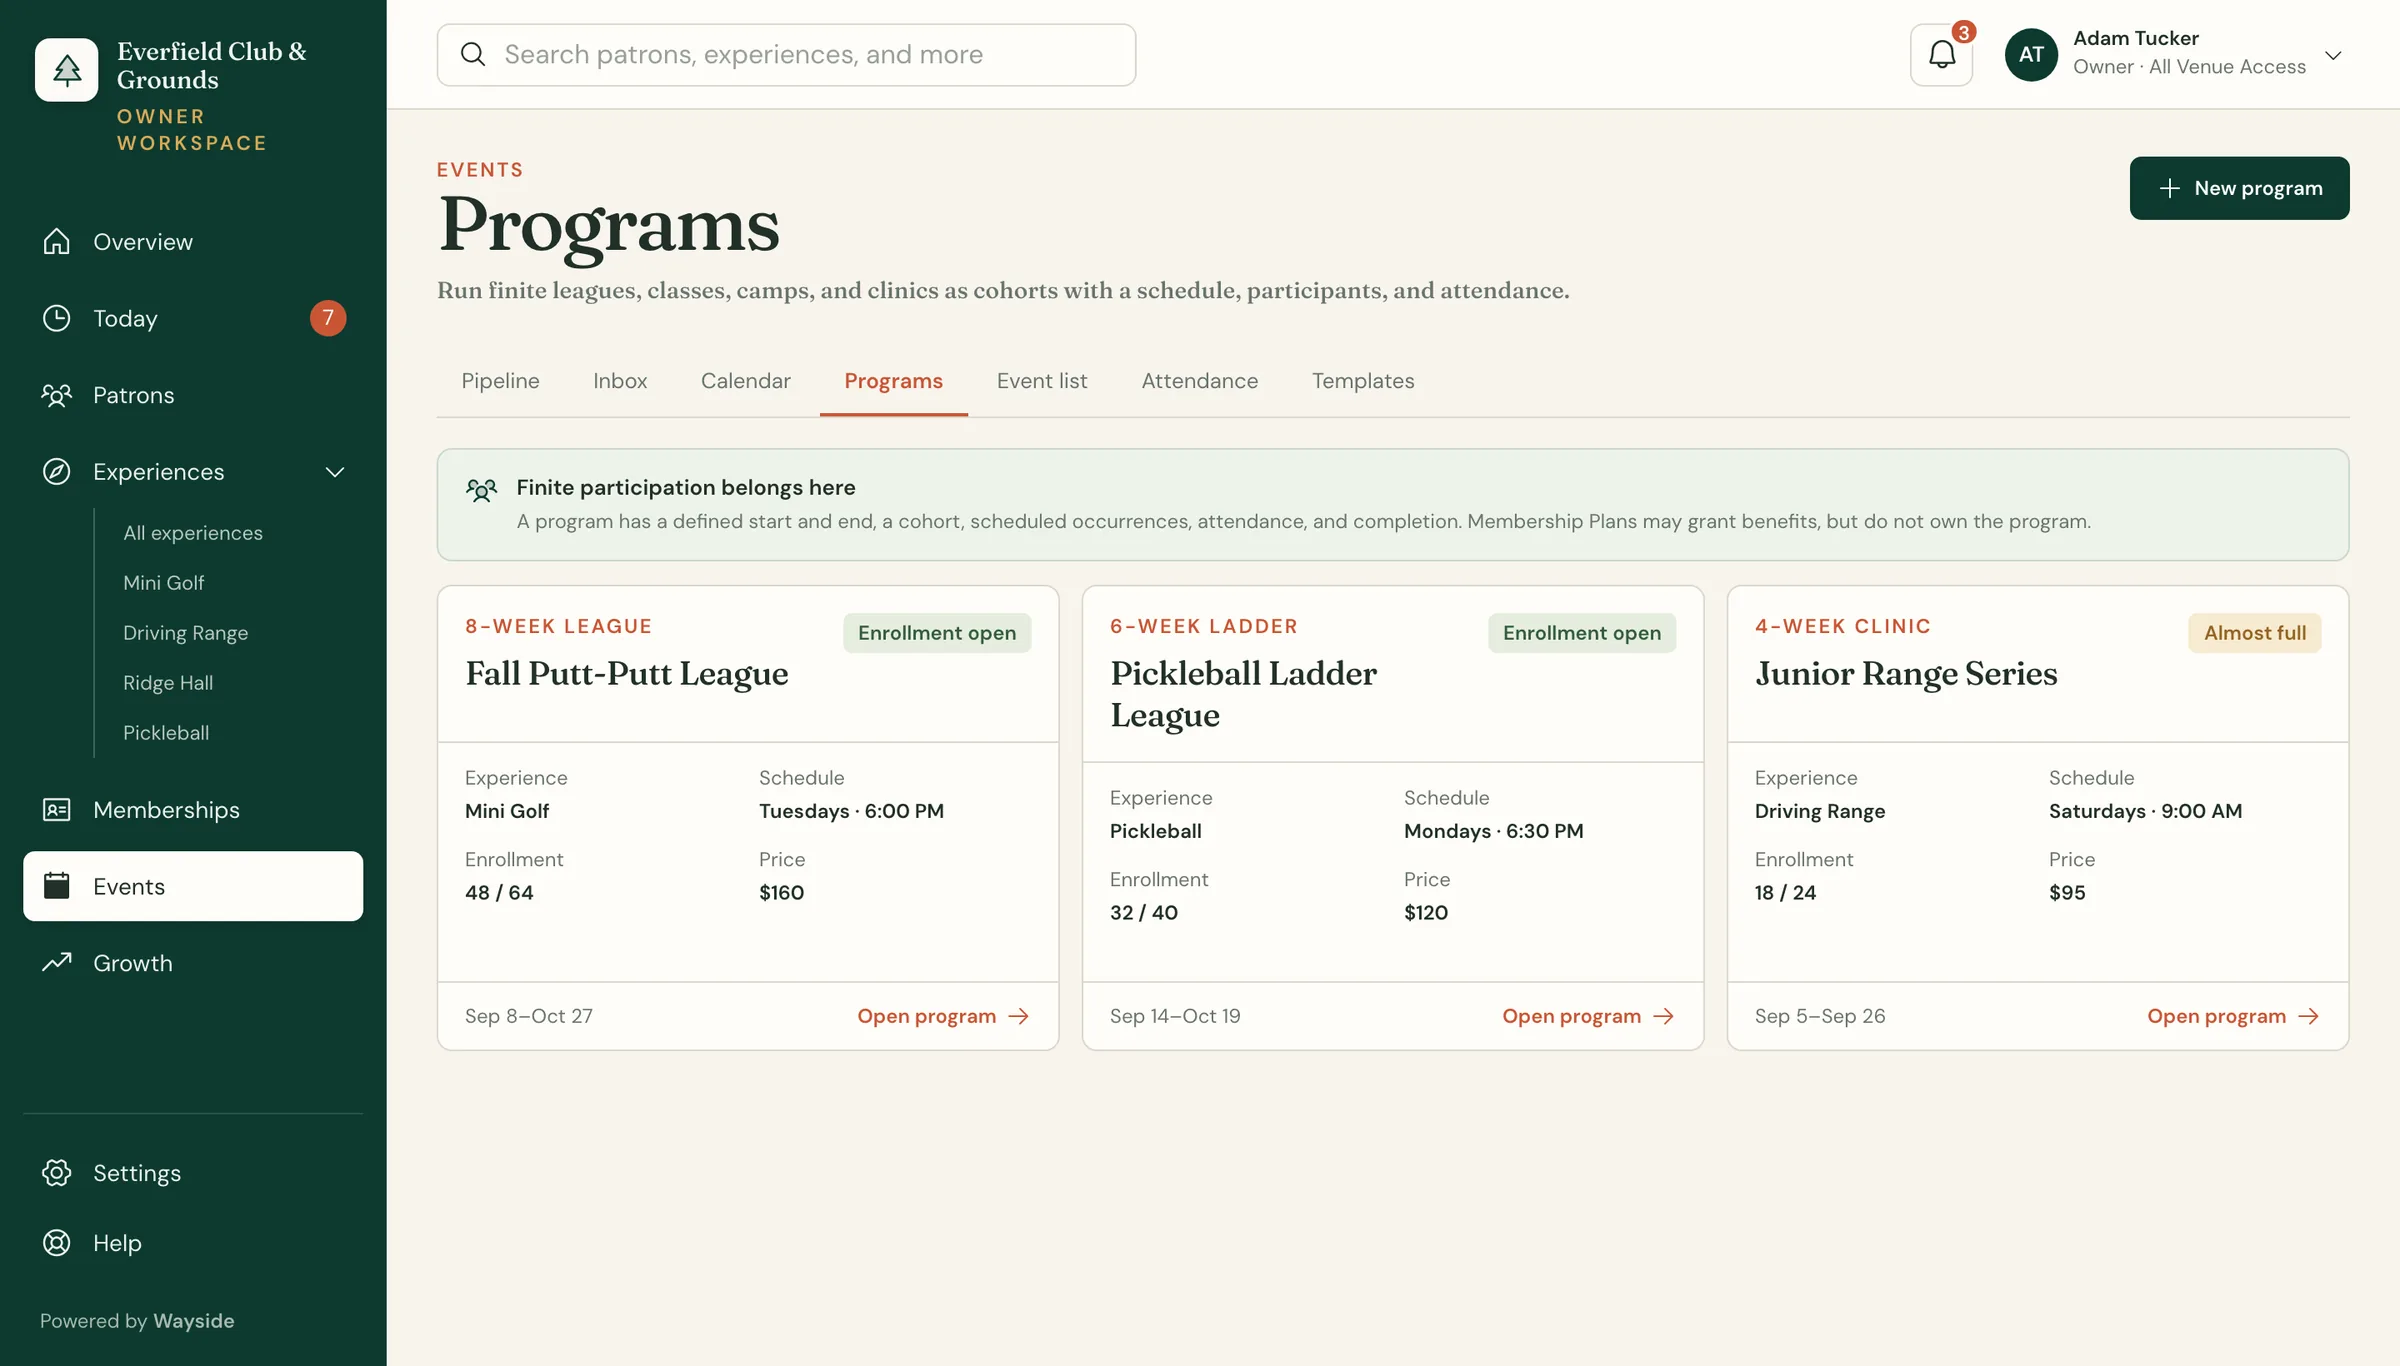This screenshot has width=2400, height=1366.
Task: Click the Pickleball Ladder League title
Action: click(x=1243, y=694)
